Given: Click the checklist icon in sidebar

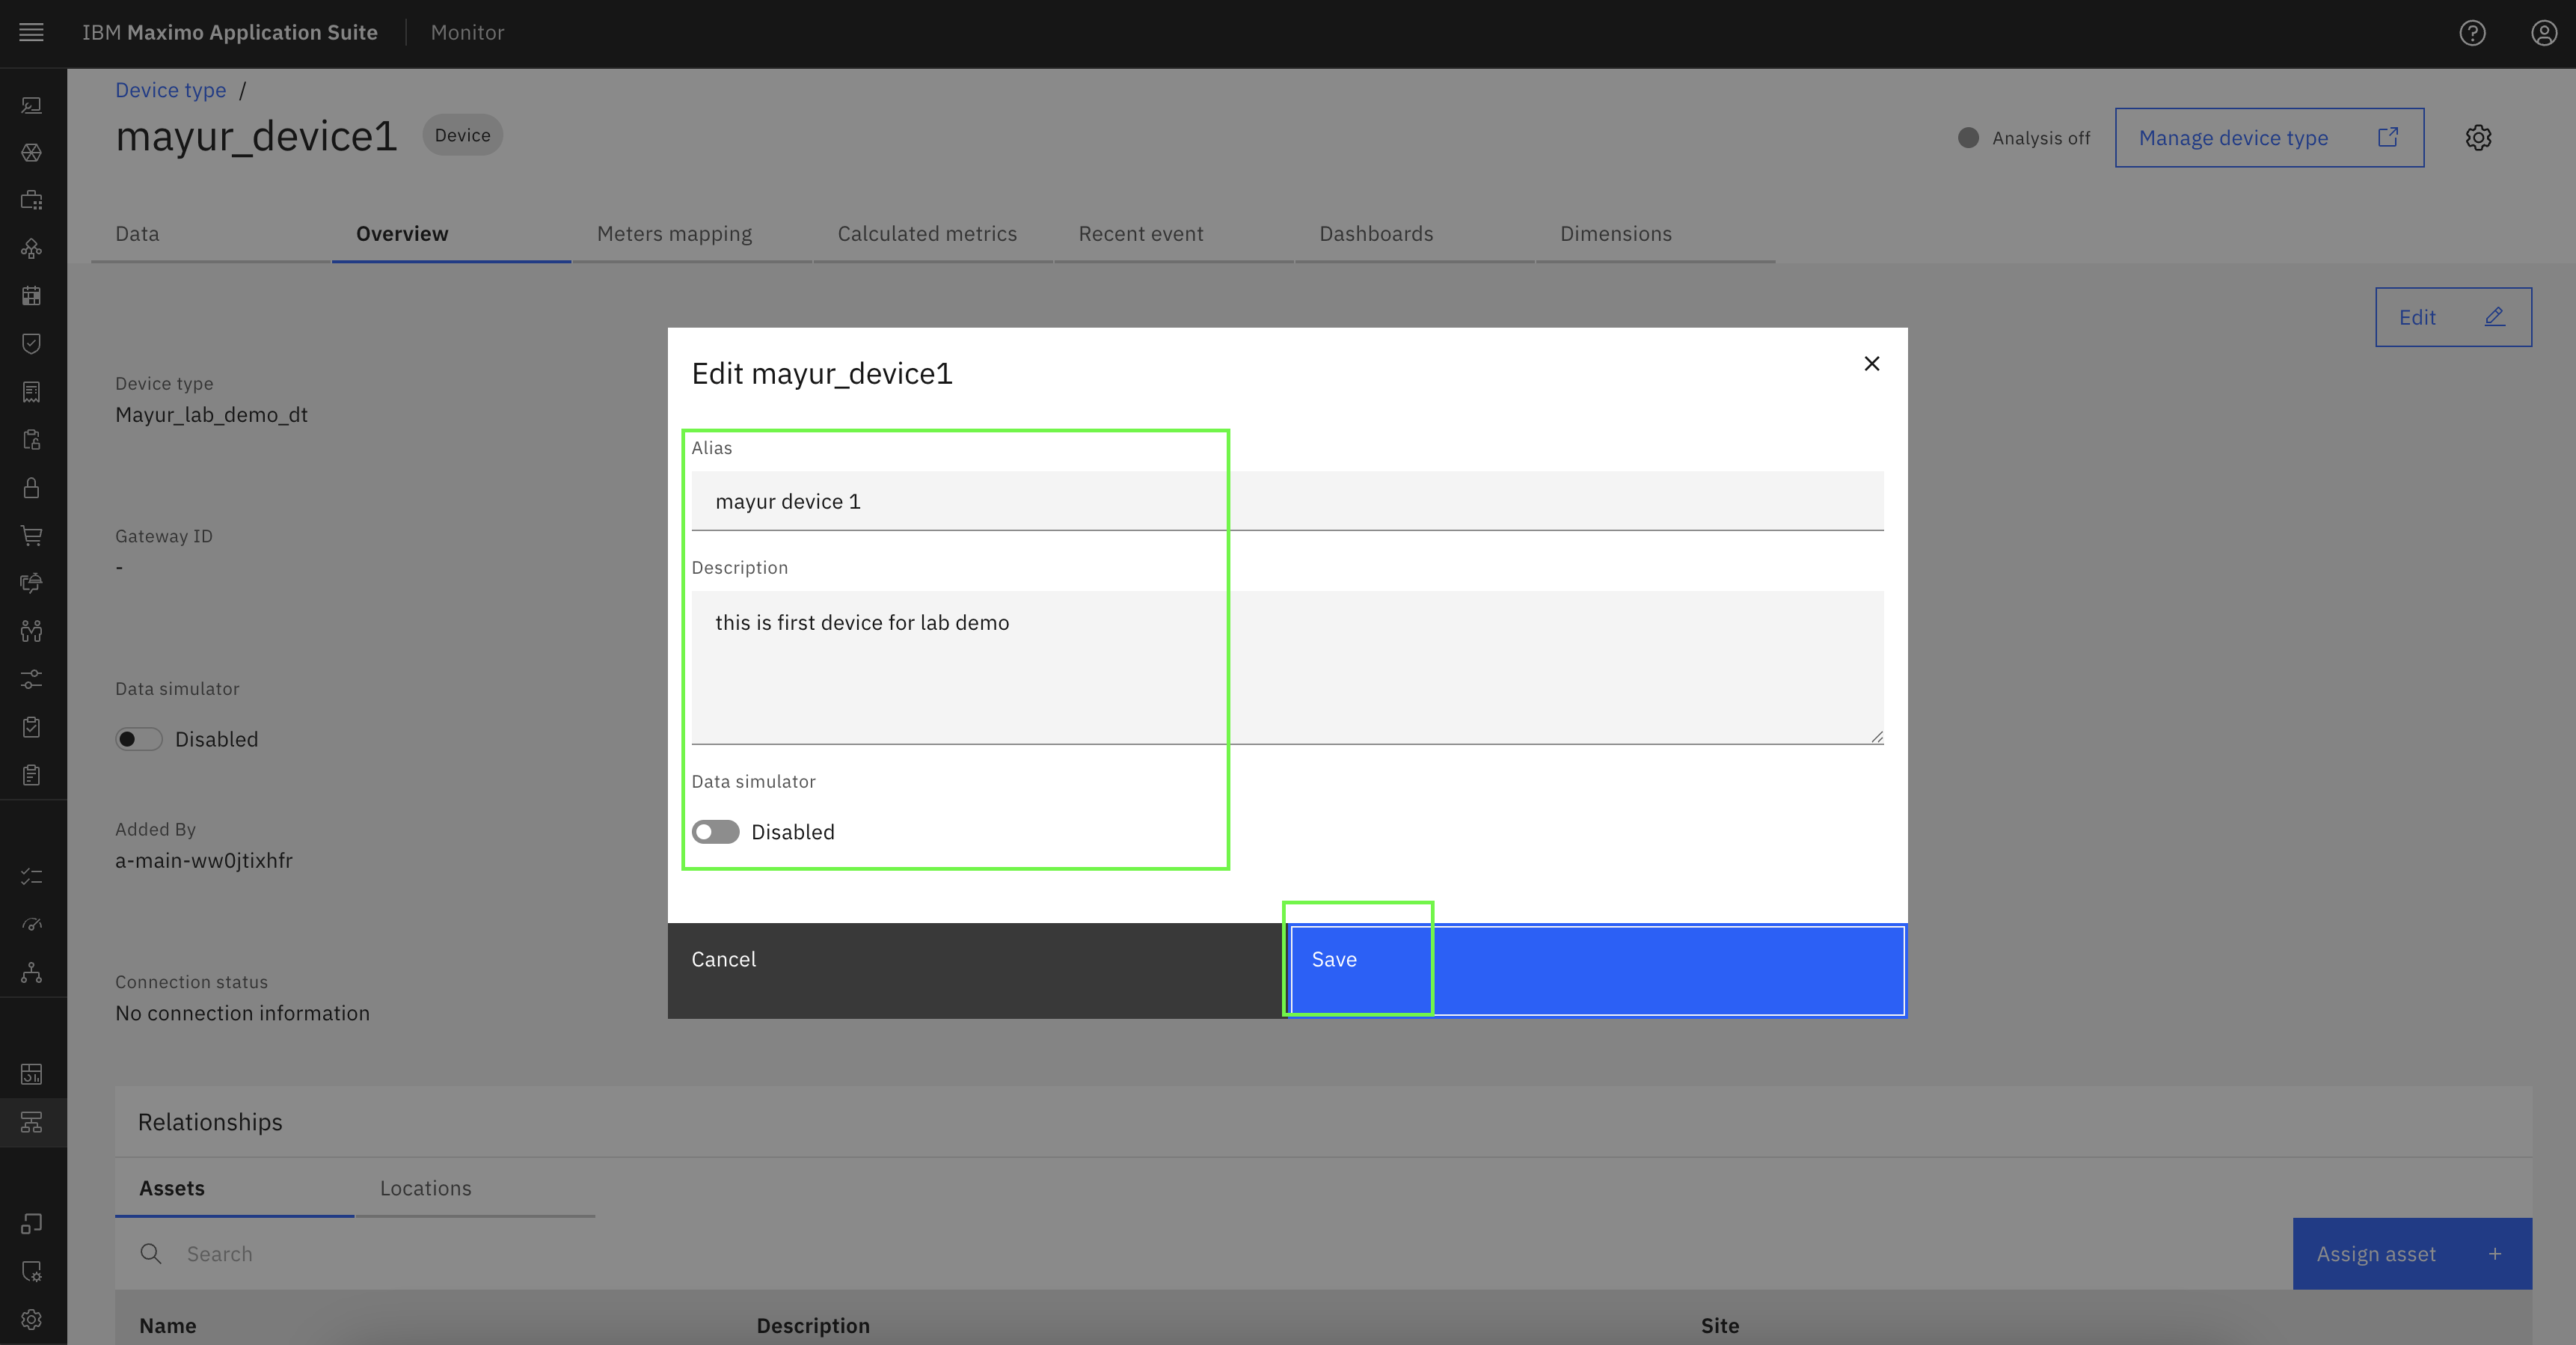Looking at the screenshot, I should tap(32, 876).
